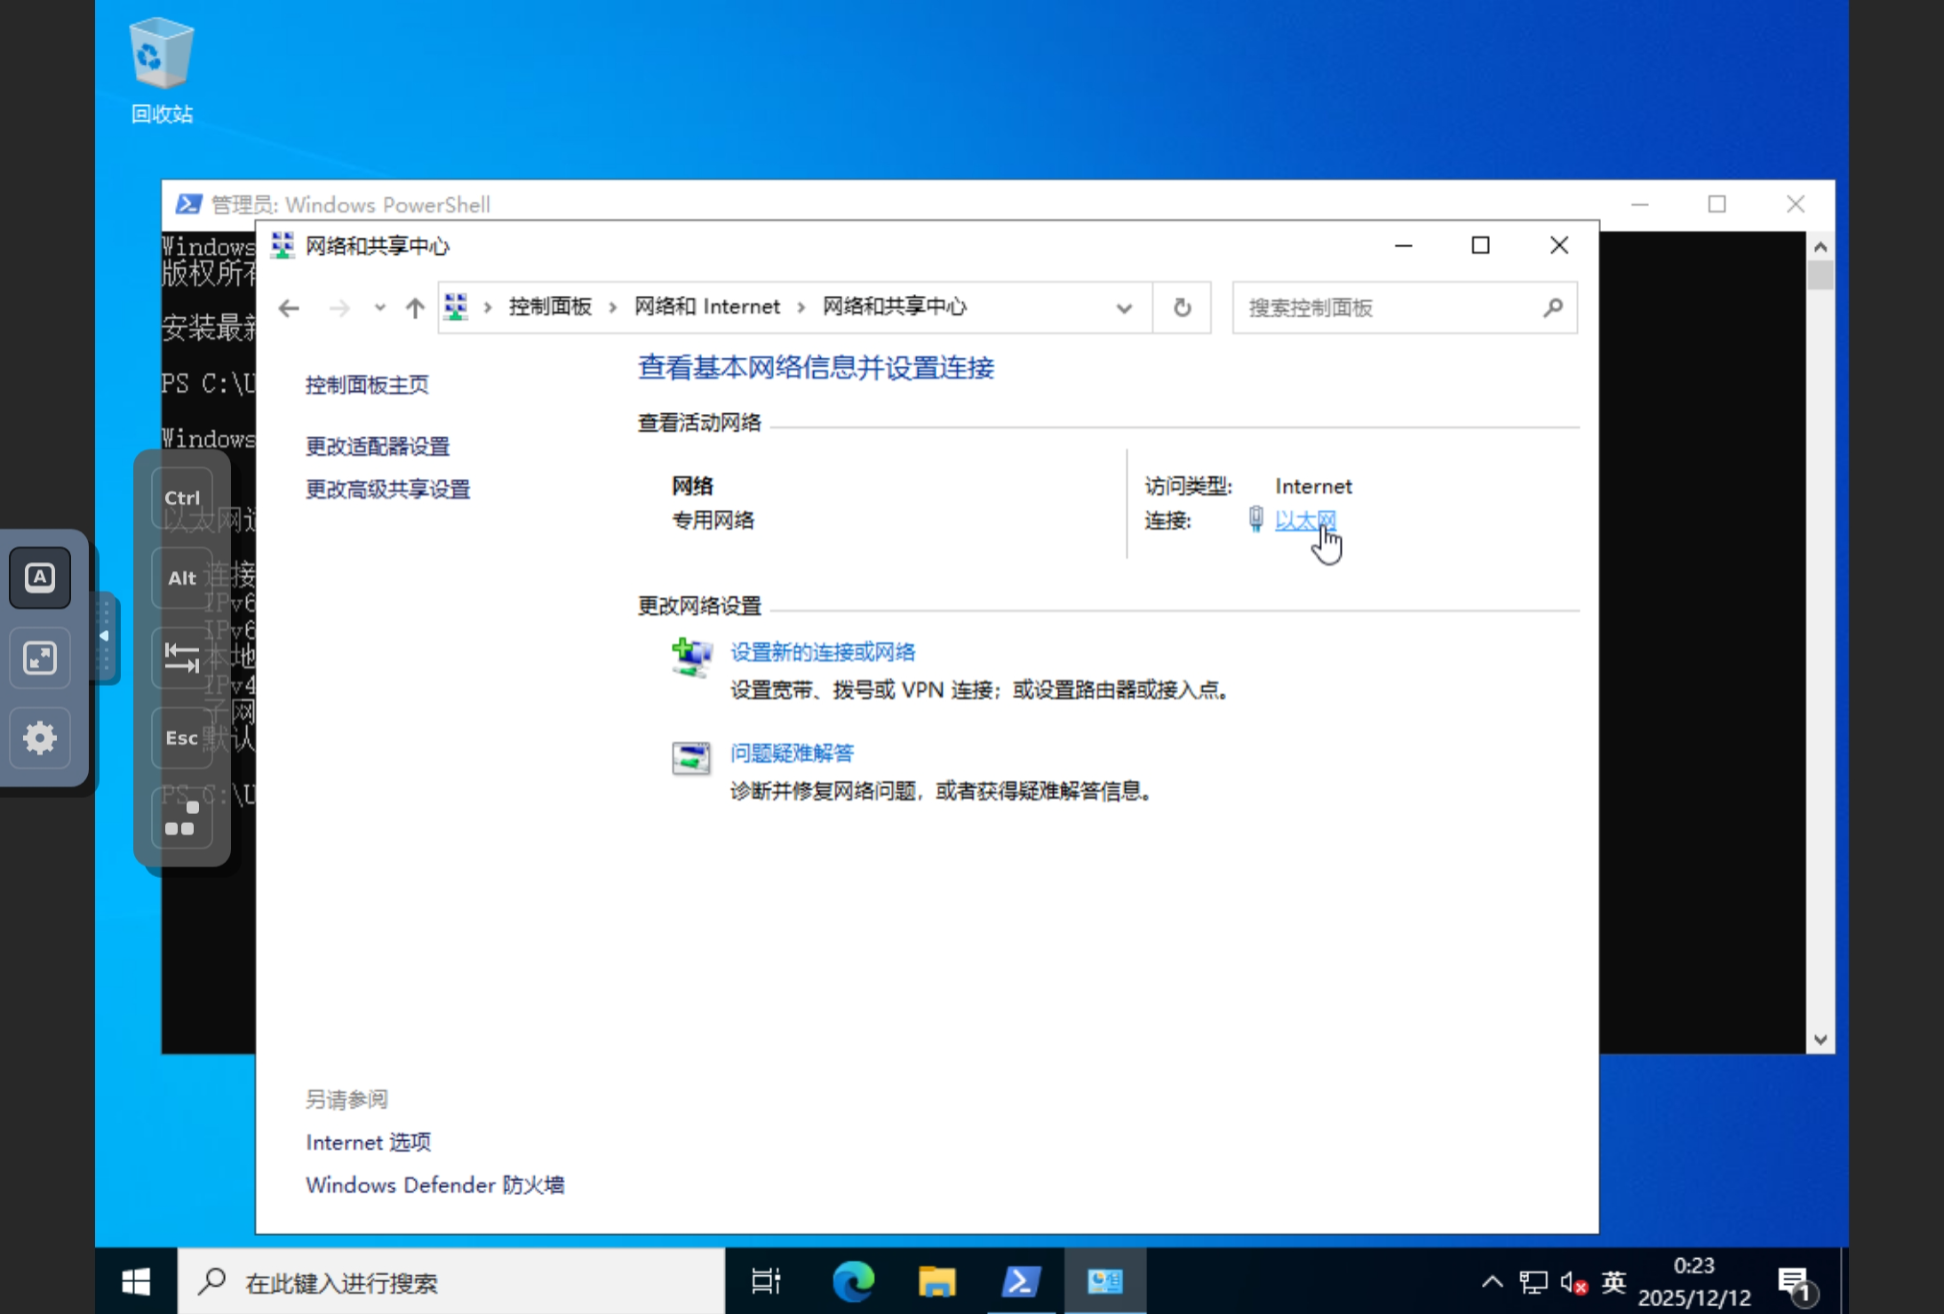Toggle the Alt virtual key

point(182,578)
